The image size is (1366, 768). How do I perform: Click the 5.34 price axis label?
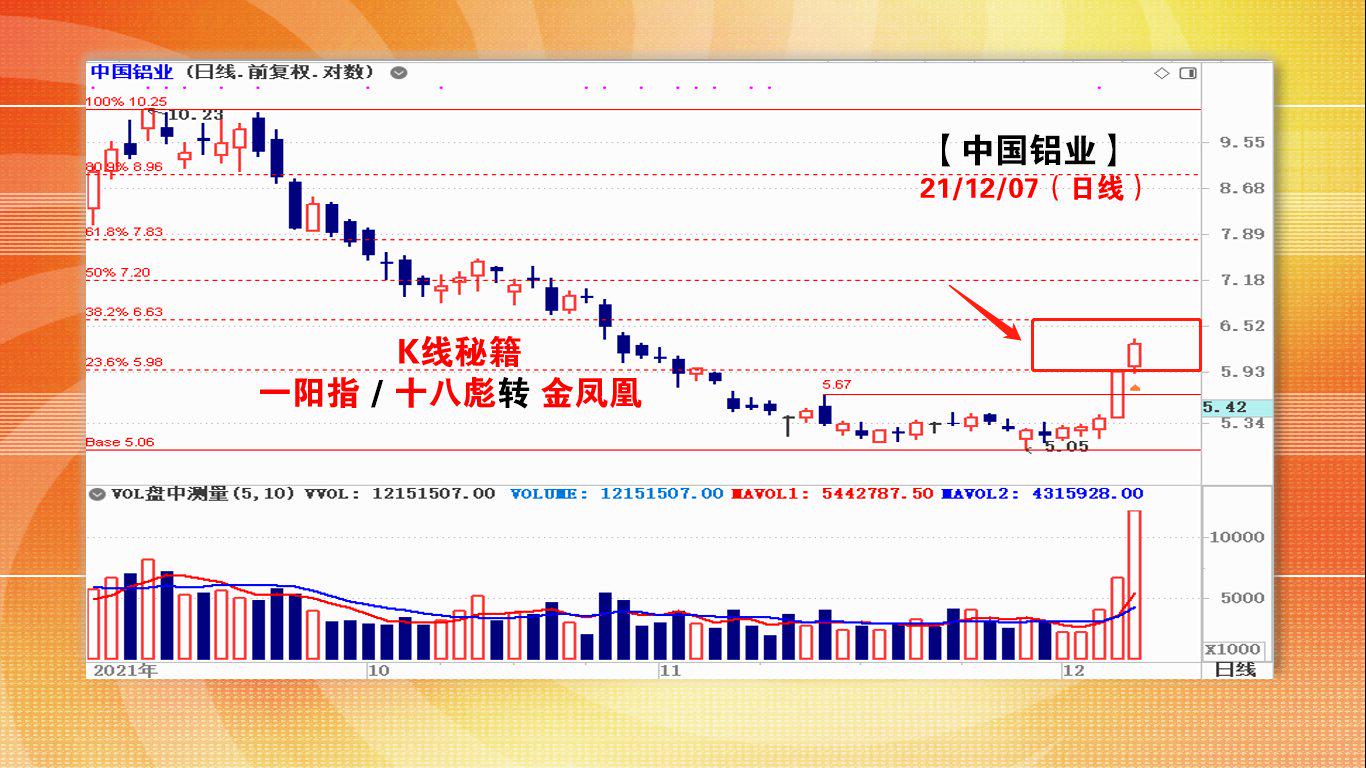click(x=1242, y=424)
